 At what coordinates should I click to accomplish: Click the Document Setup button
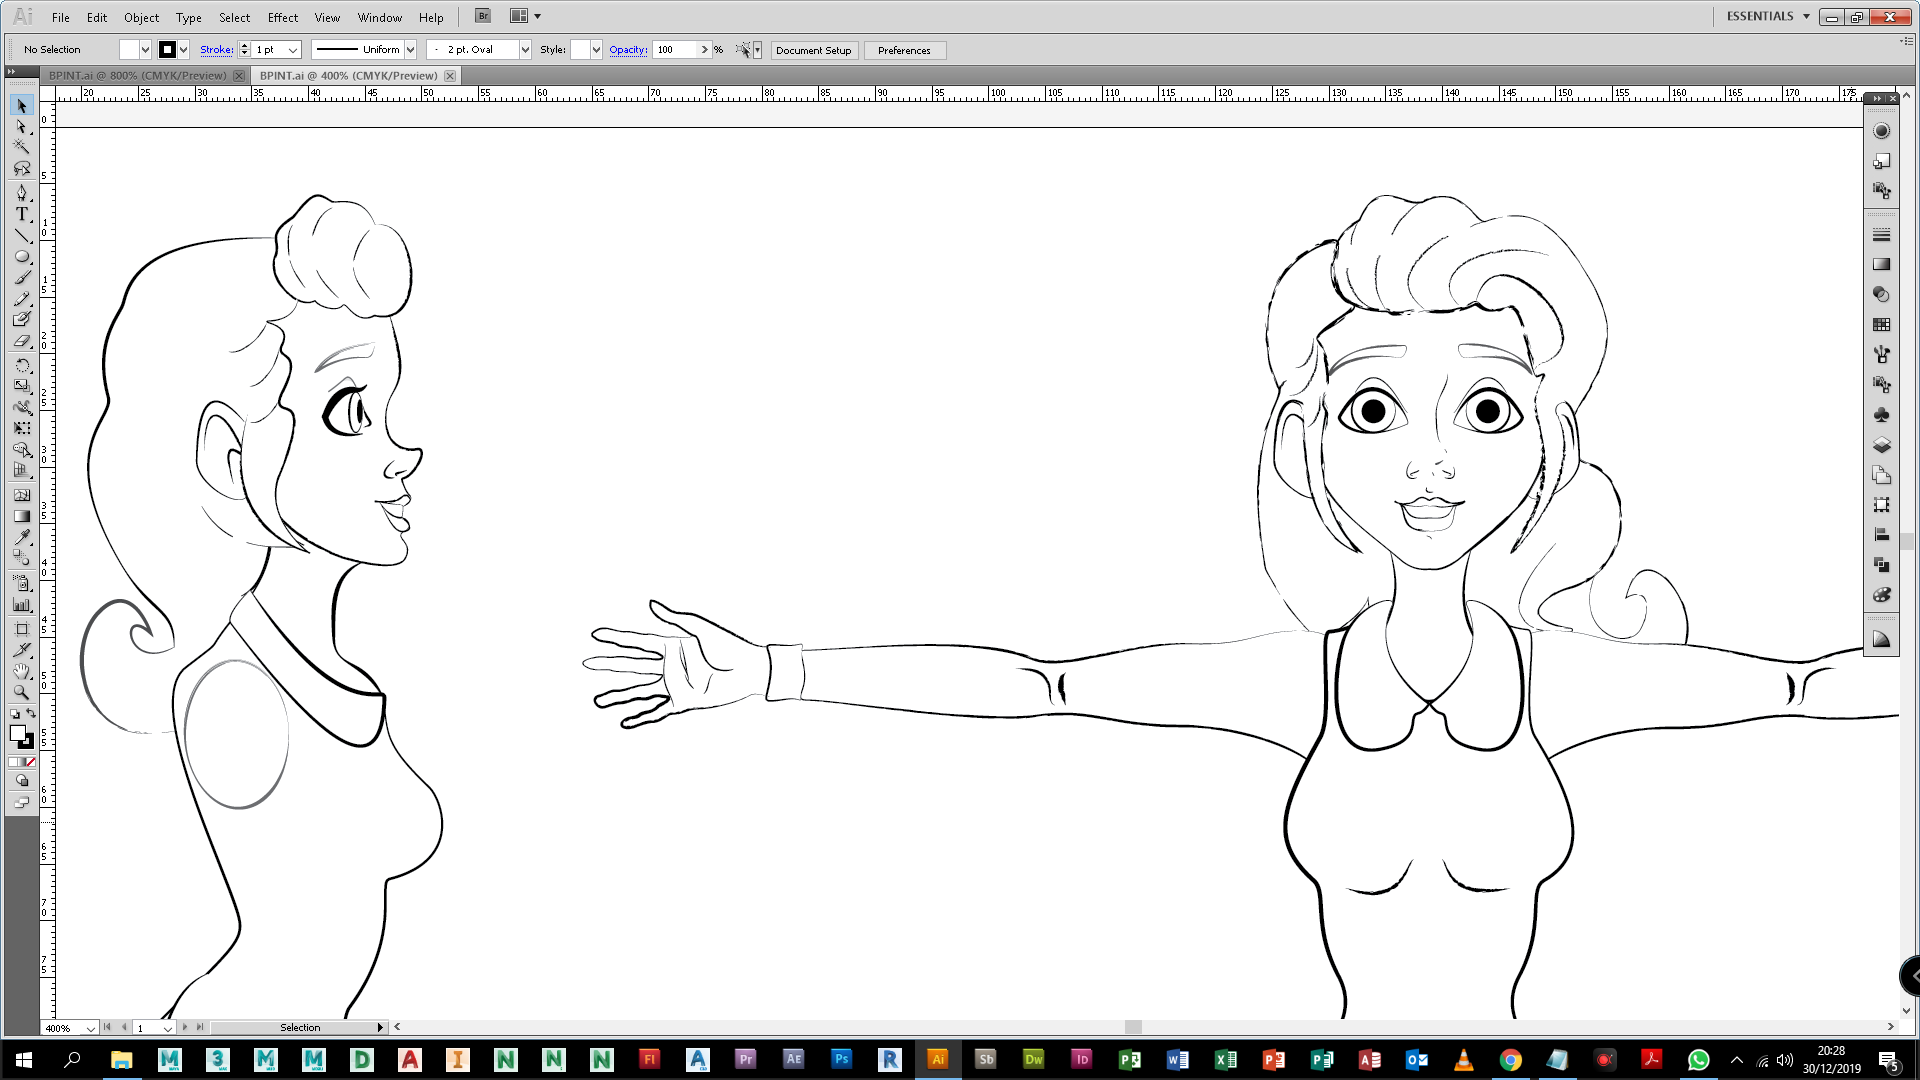813,50
